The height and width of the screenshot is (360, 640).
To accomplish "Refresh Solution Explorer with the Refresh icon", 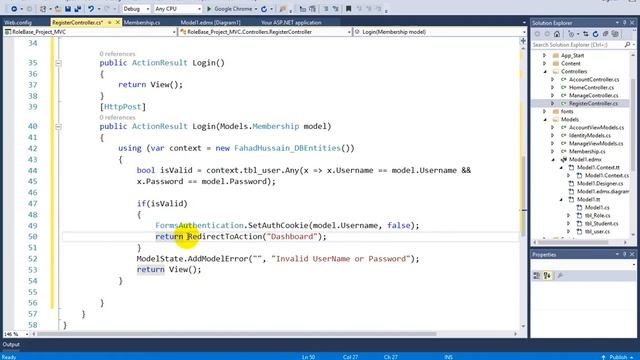I will point(596,34).
